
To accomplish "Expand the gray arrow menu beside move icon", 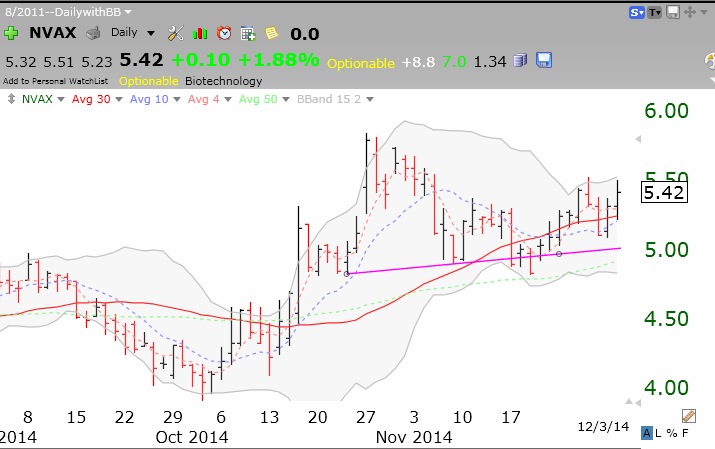I will pyautogui.click(x=704, y=12).
